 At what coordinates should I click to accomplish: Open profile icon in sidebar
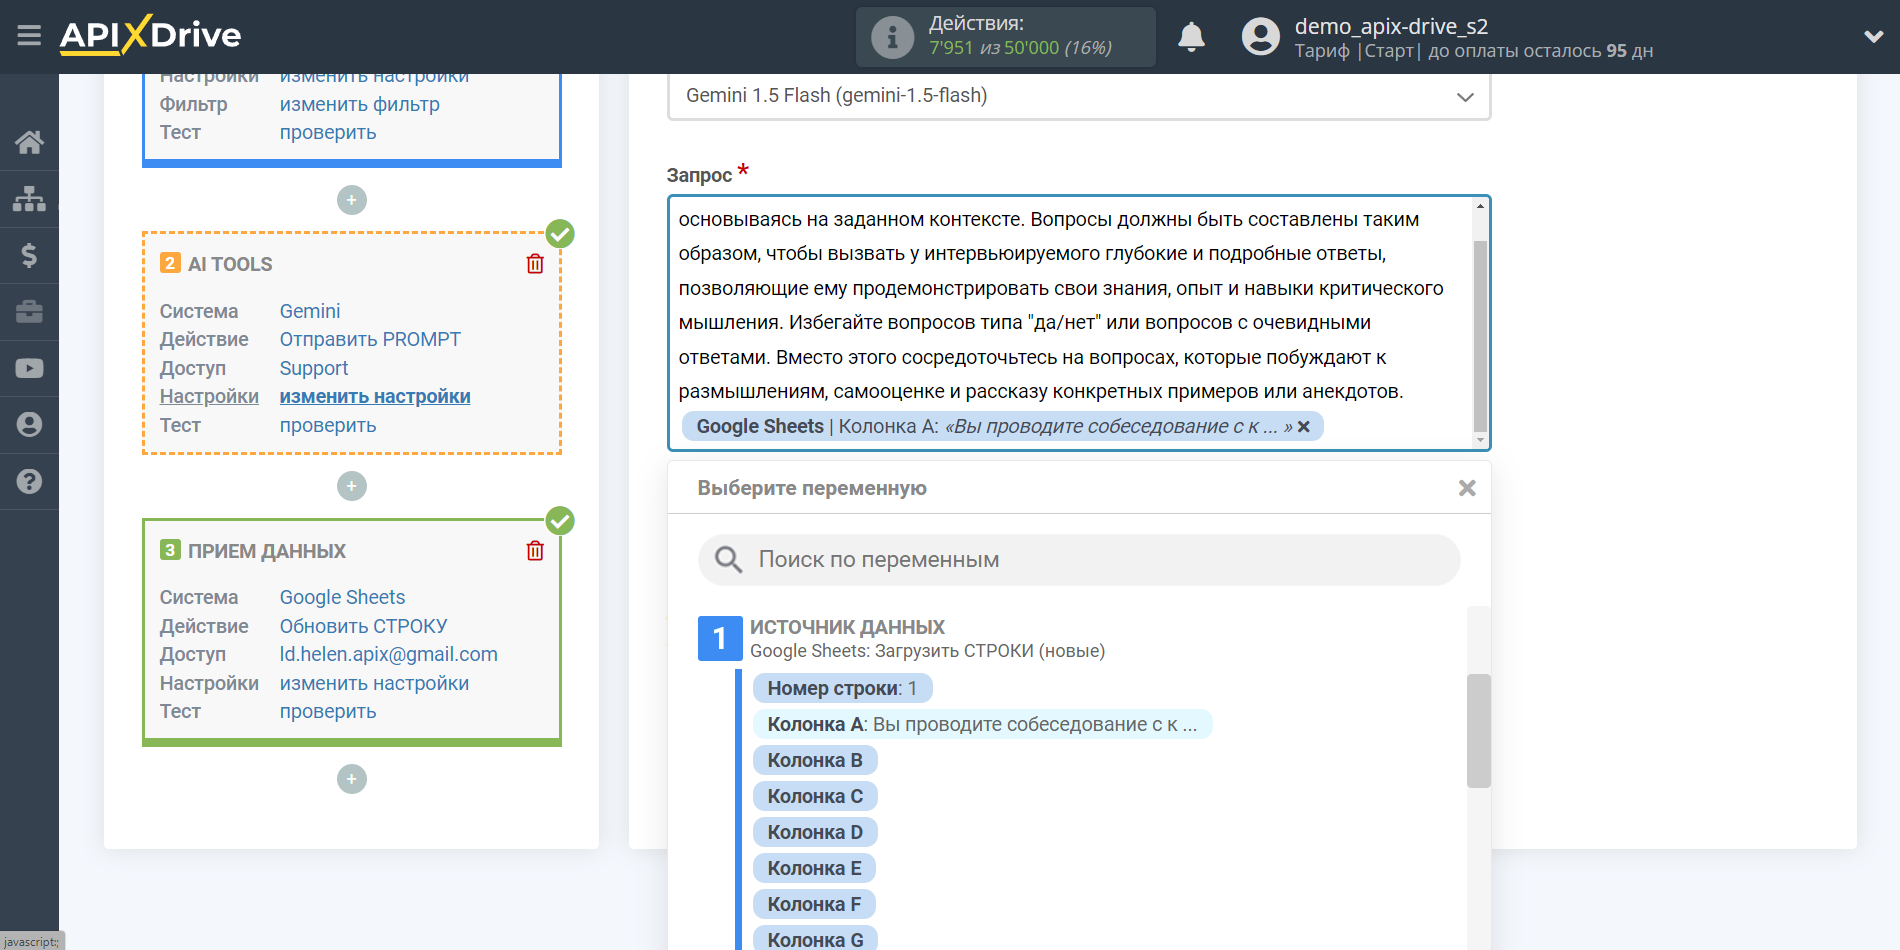point(29,425)
